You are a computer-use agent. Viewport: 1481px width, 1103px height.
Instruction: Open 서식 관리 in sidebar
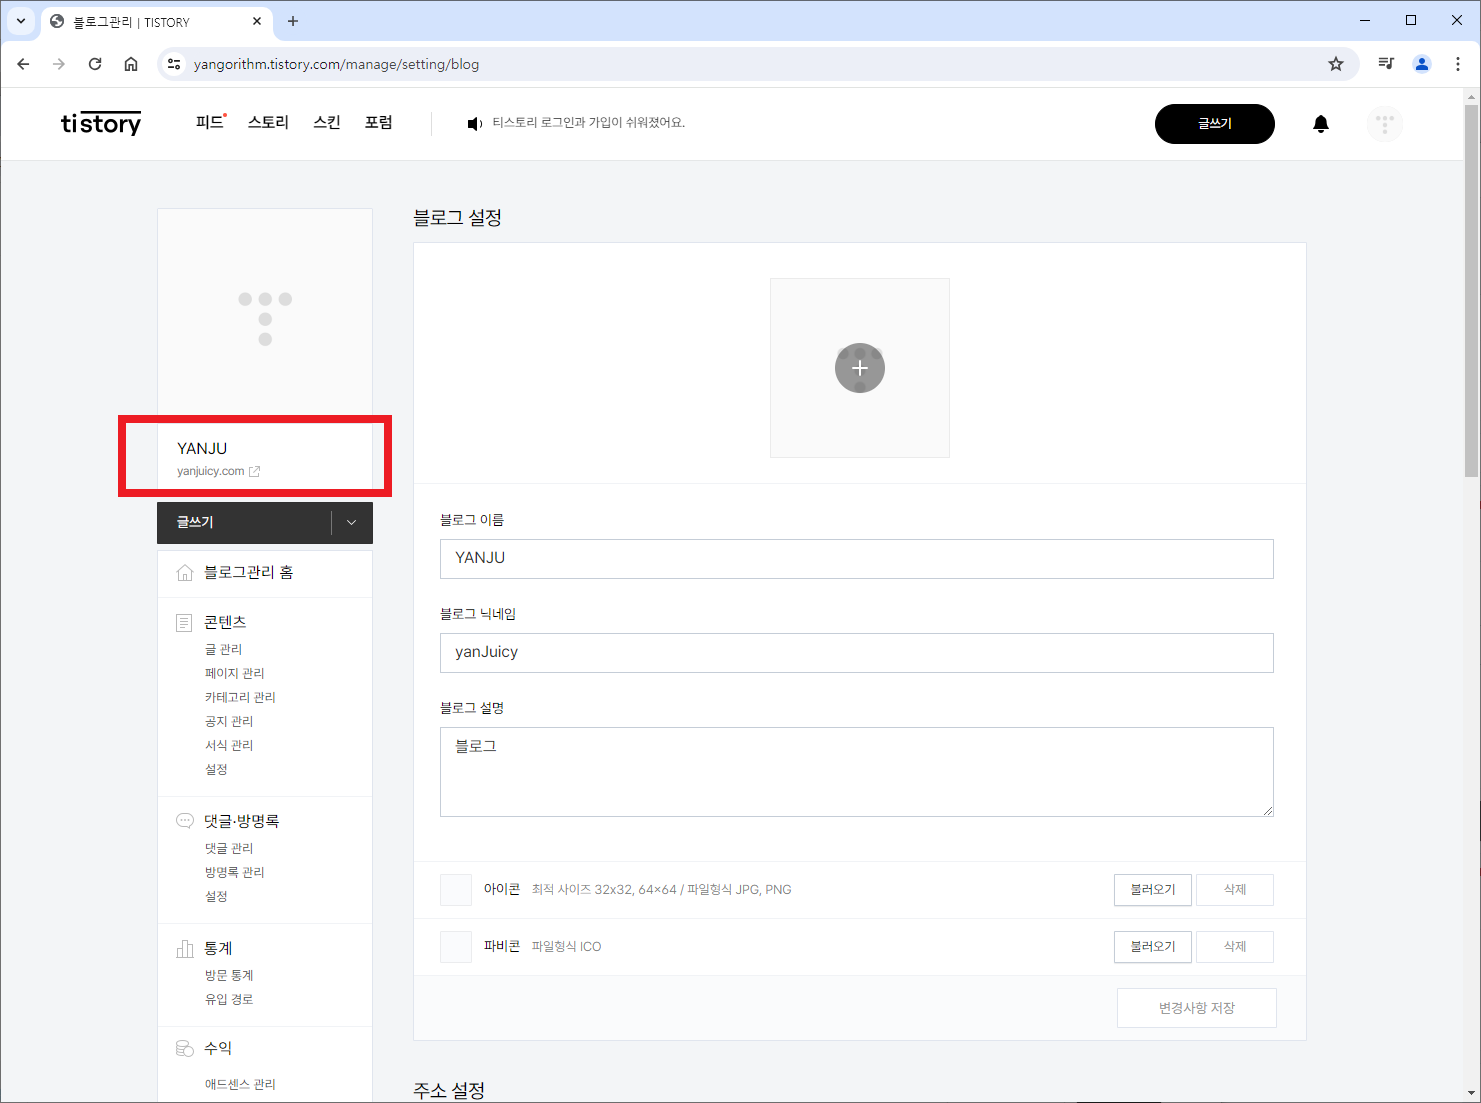tap(229, 746)
